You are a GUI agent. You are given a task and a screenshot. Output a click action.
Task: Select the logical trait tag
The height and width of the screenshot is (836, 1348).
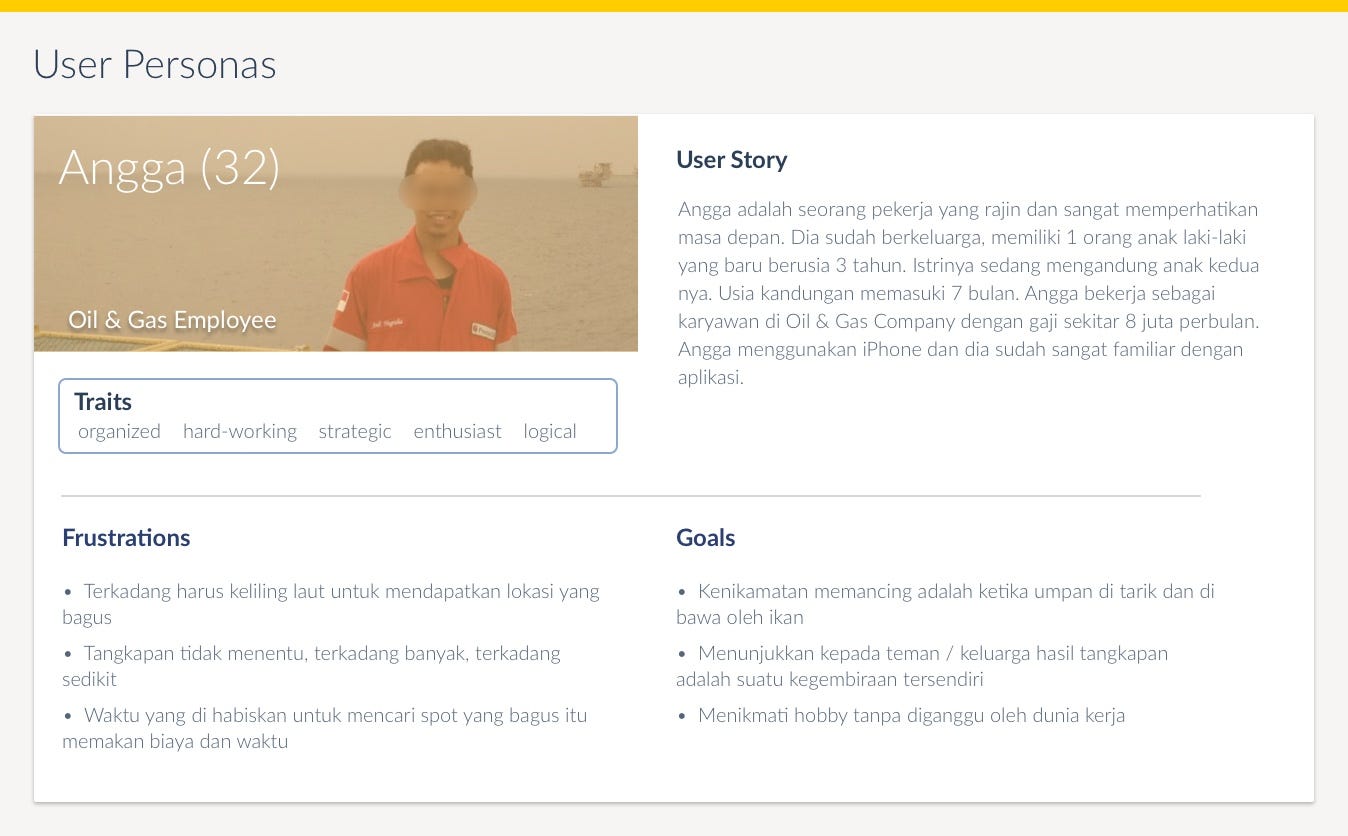point(550,431)
